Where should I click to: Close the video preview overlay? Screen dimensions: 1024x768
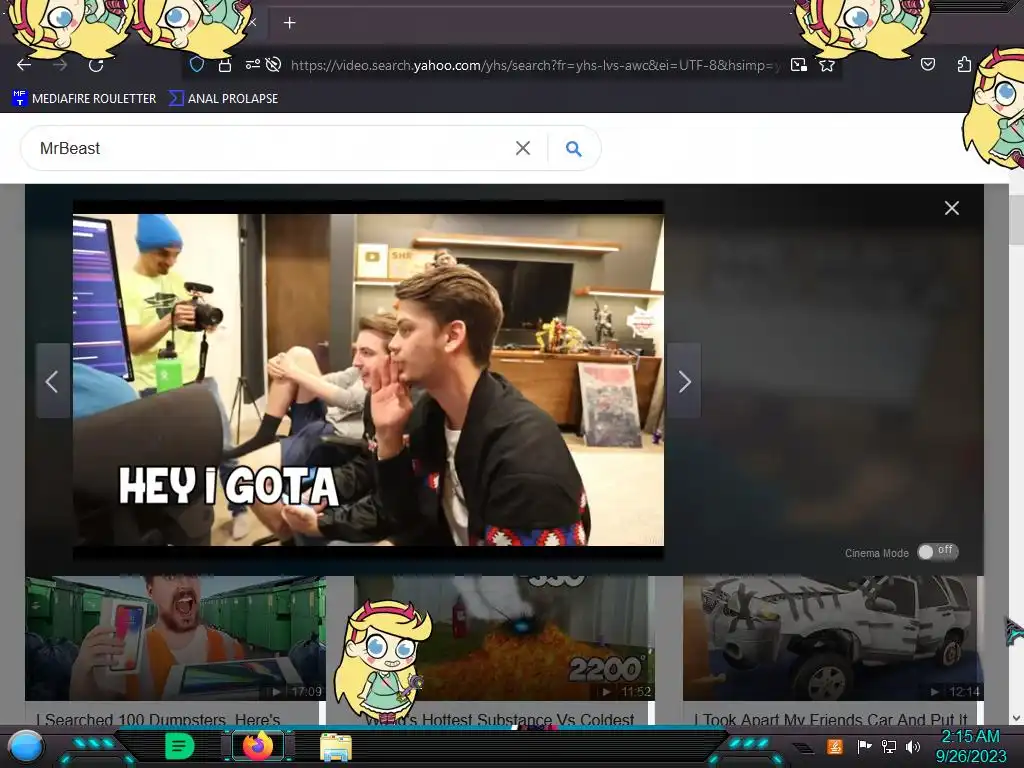[x=952, y=208]
